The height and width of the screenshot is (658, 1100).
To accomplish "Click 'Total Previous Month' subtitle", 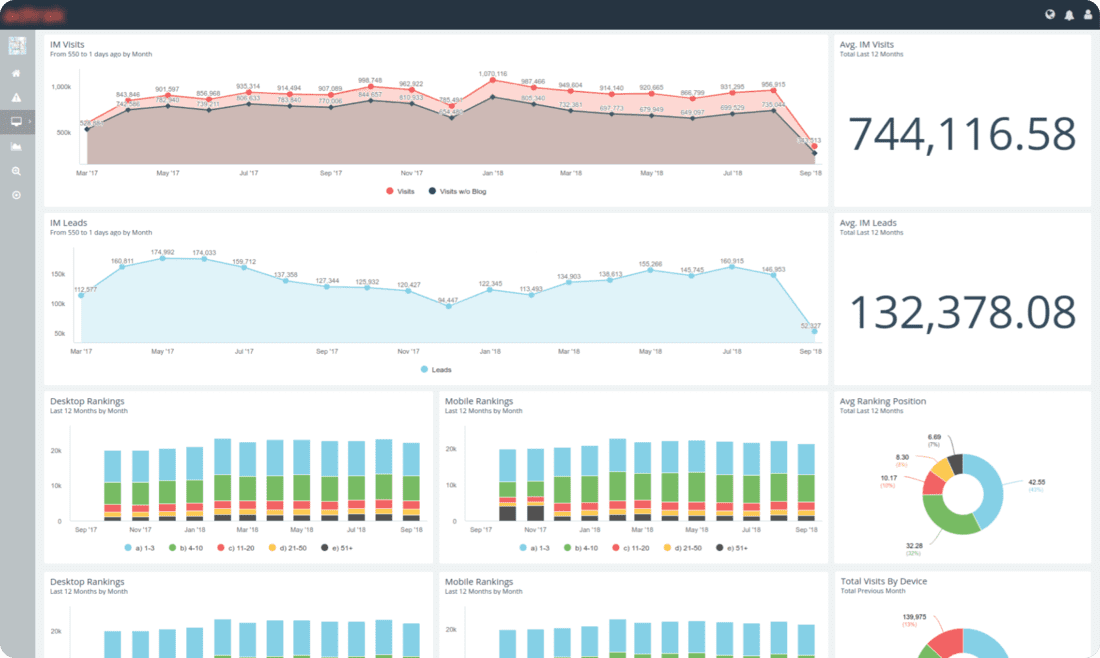I will tap(873, 591).
